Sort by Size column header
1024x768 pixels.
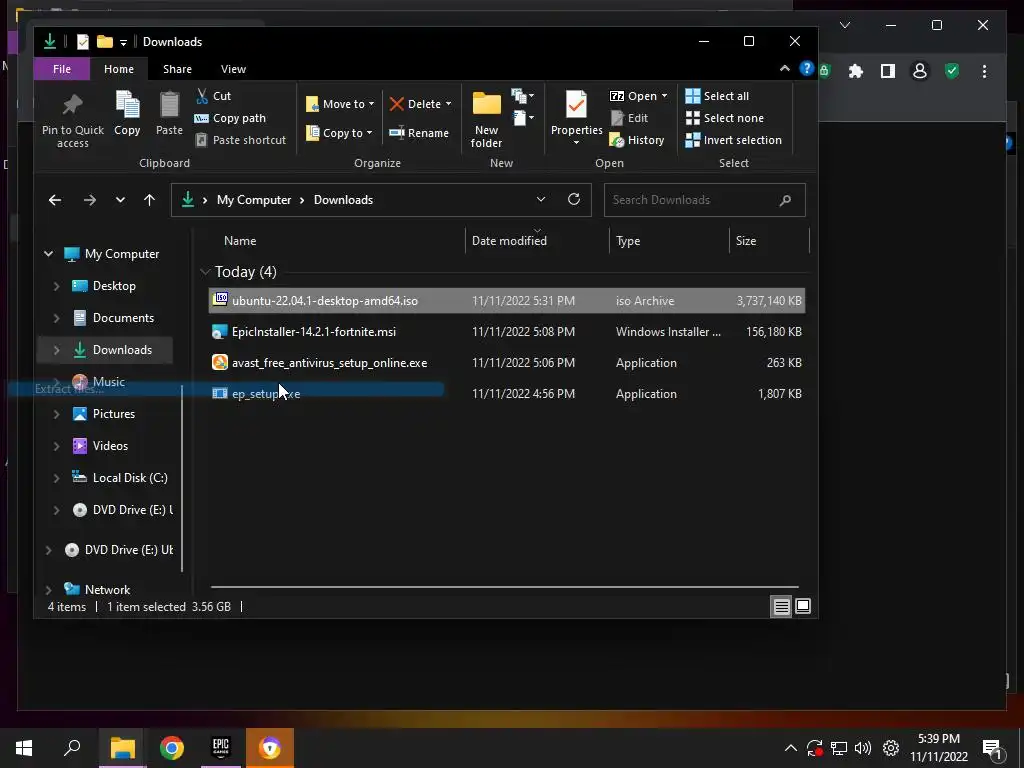pos(769,240)
